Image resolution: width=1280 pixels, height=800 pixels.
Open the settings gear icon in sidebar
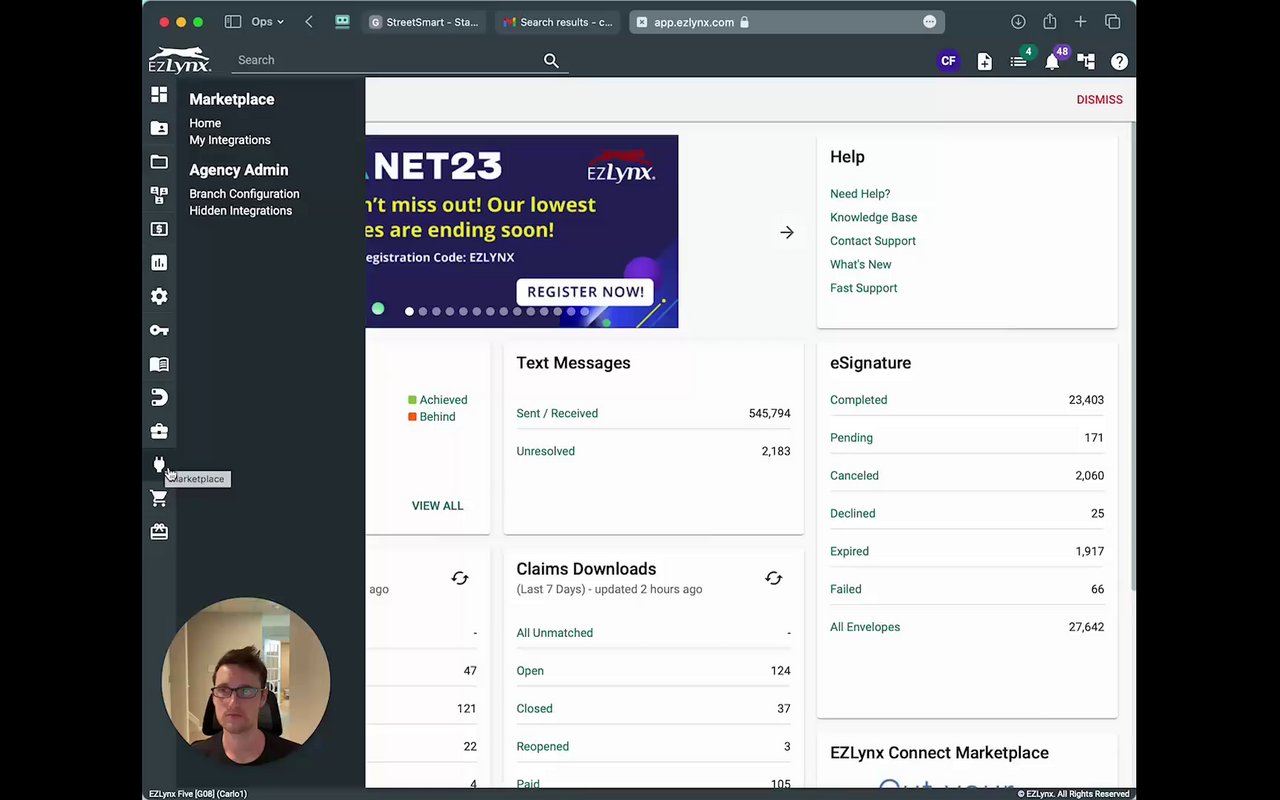[159, 296]
